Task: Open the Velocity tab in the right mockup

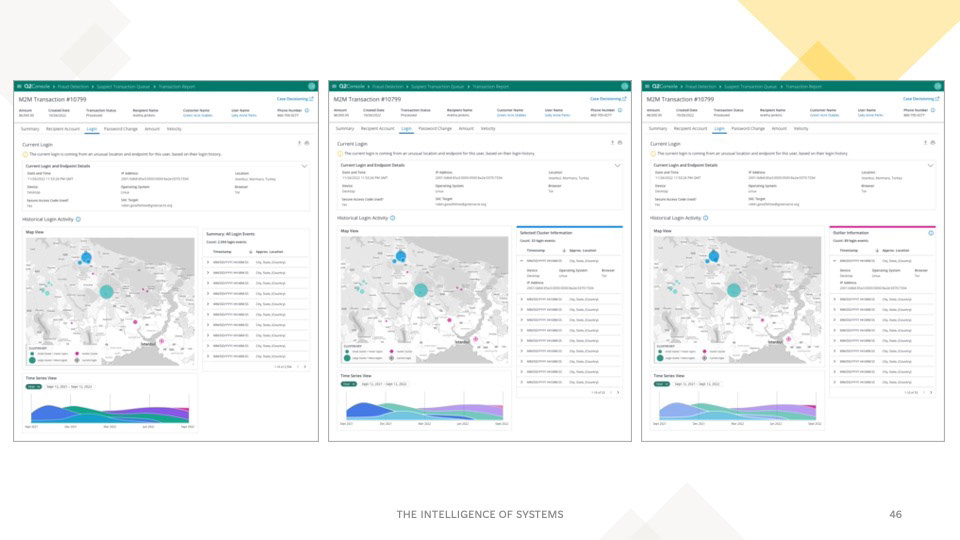Action: (x=801, y=129)
